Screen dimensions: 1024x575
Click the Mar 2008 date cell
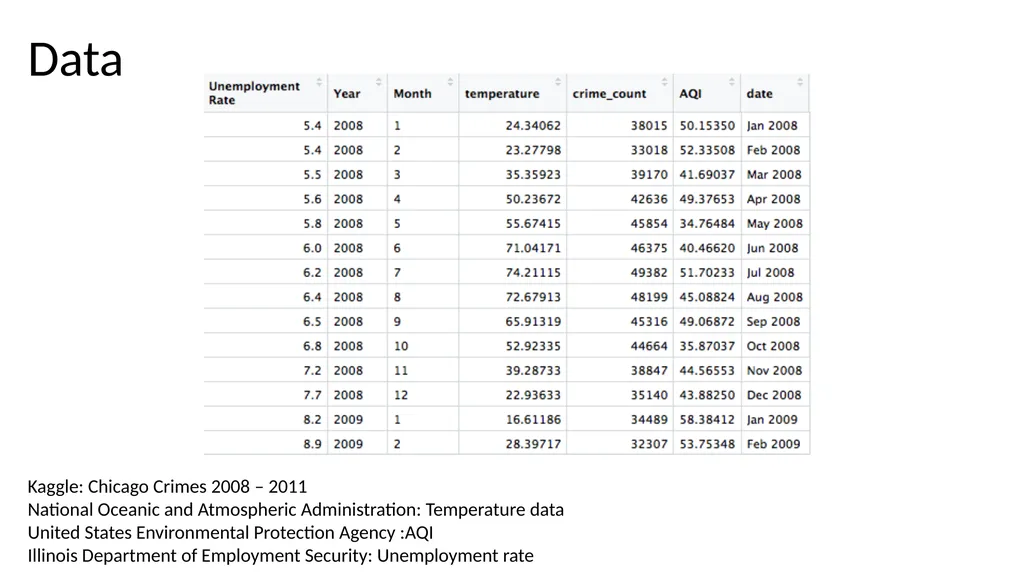(774, 174)
